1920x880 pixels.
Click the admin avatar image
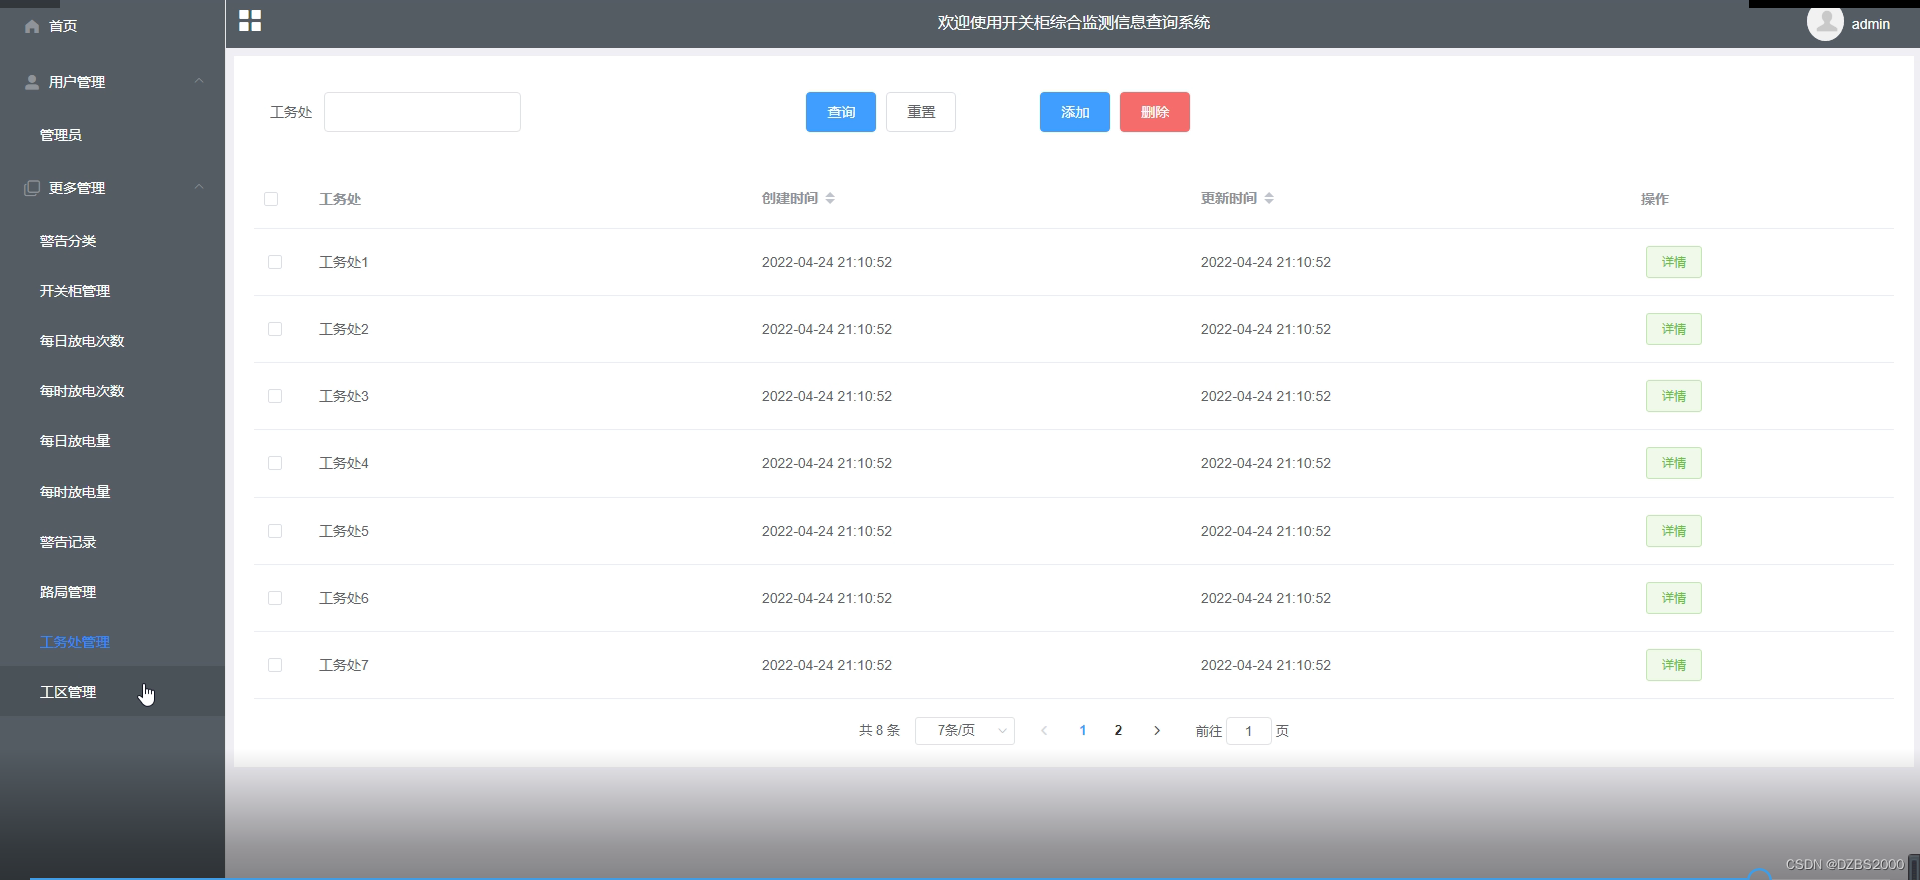coord(1825,22)
